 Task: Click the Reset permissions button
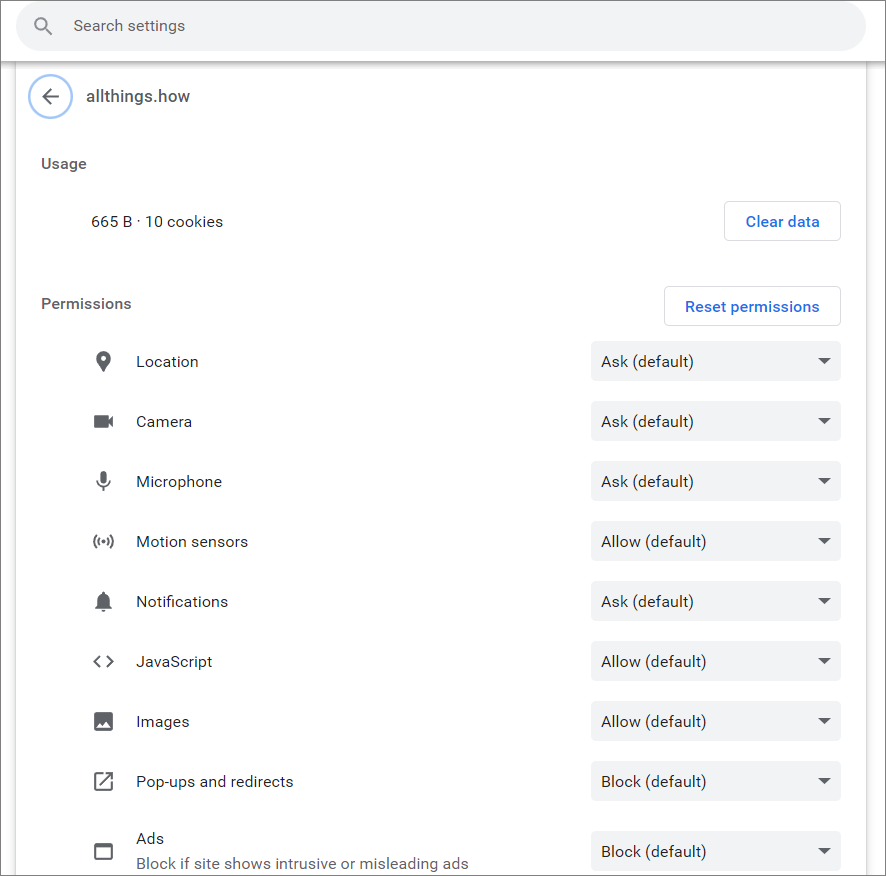click(x=752, y=306)
